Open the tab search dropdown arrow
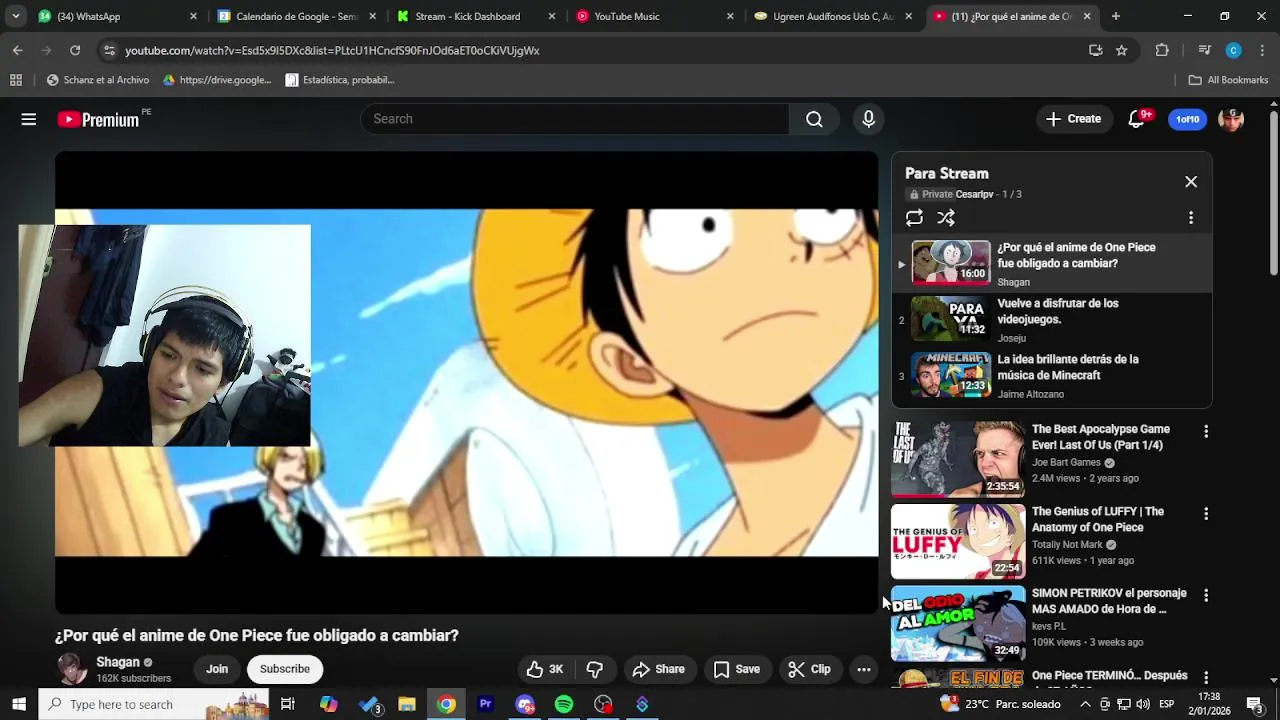1280x720 pixels. 15,16
